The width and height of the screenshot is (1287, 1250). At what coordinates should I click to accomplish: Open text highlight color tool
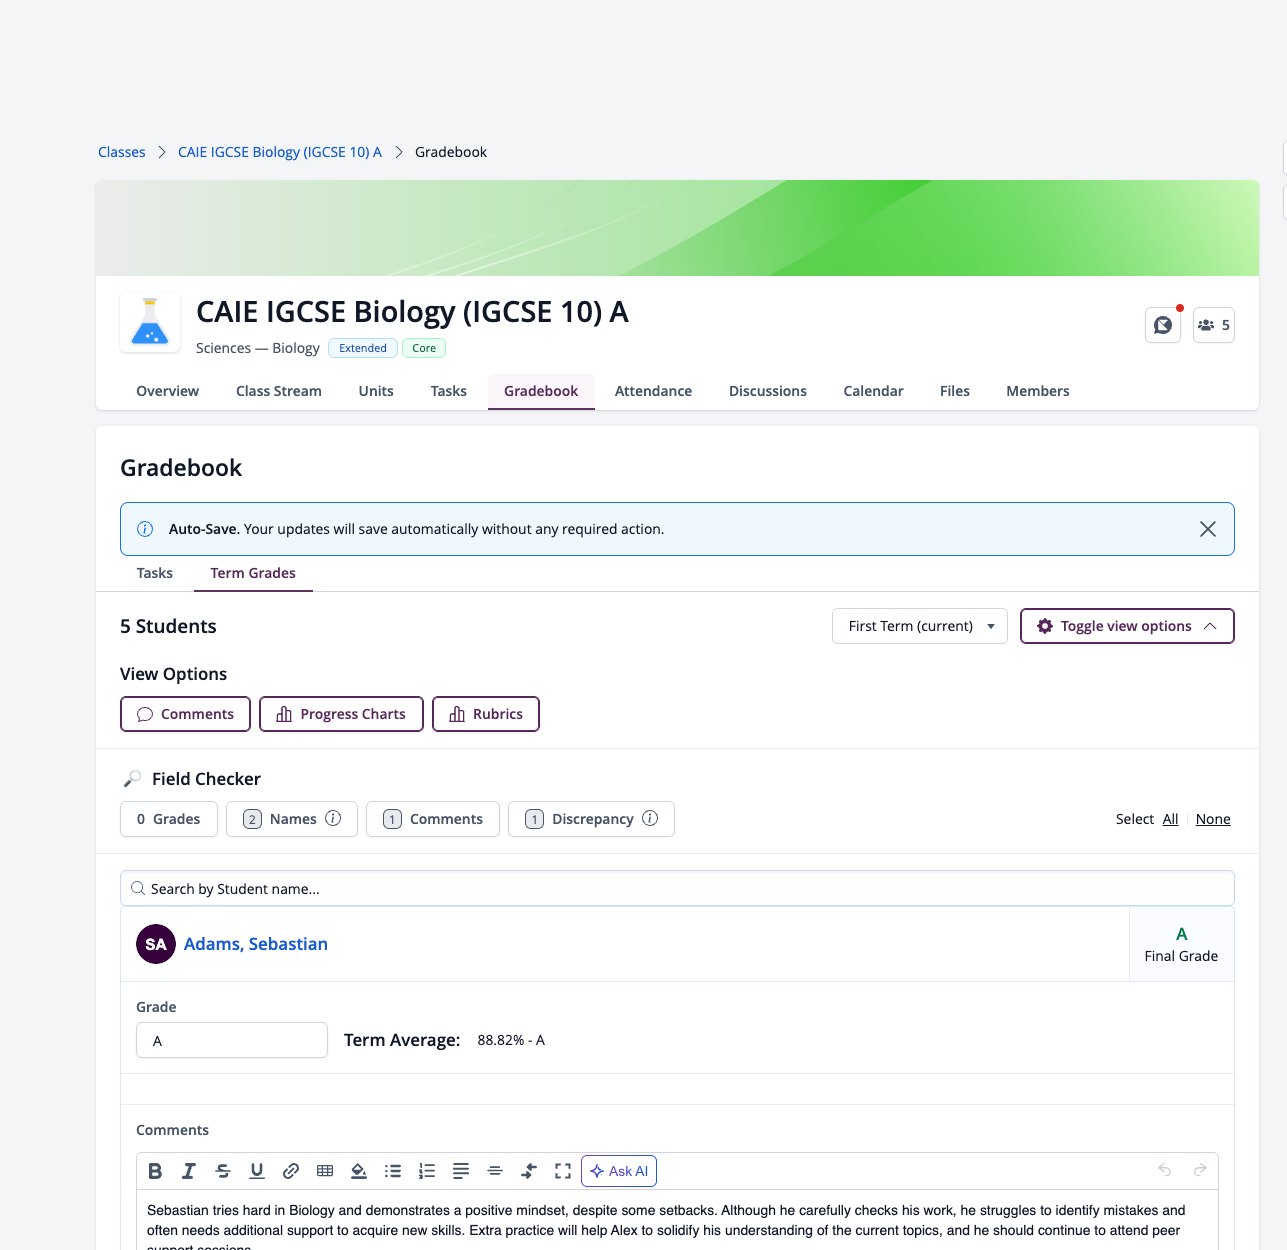359,1171
